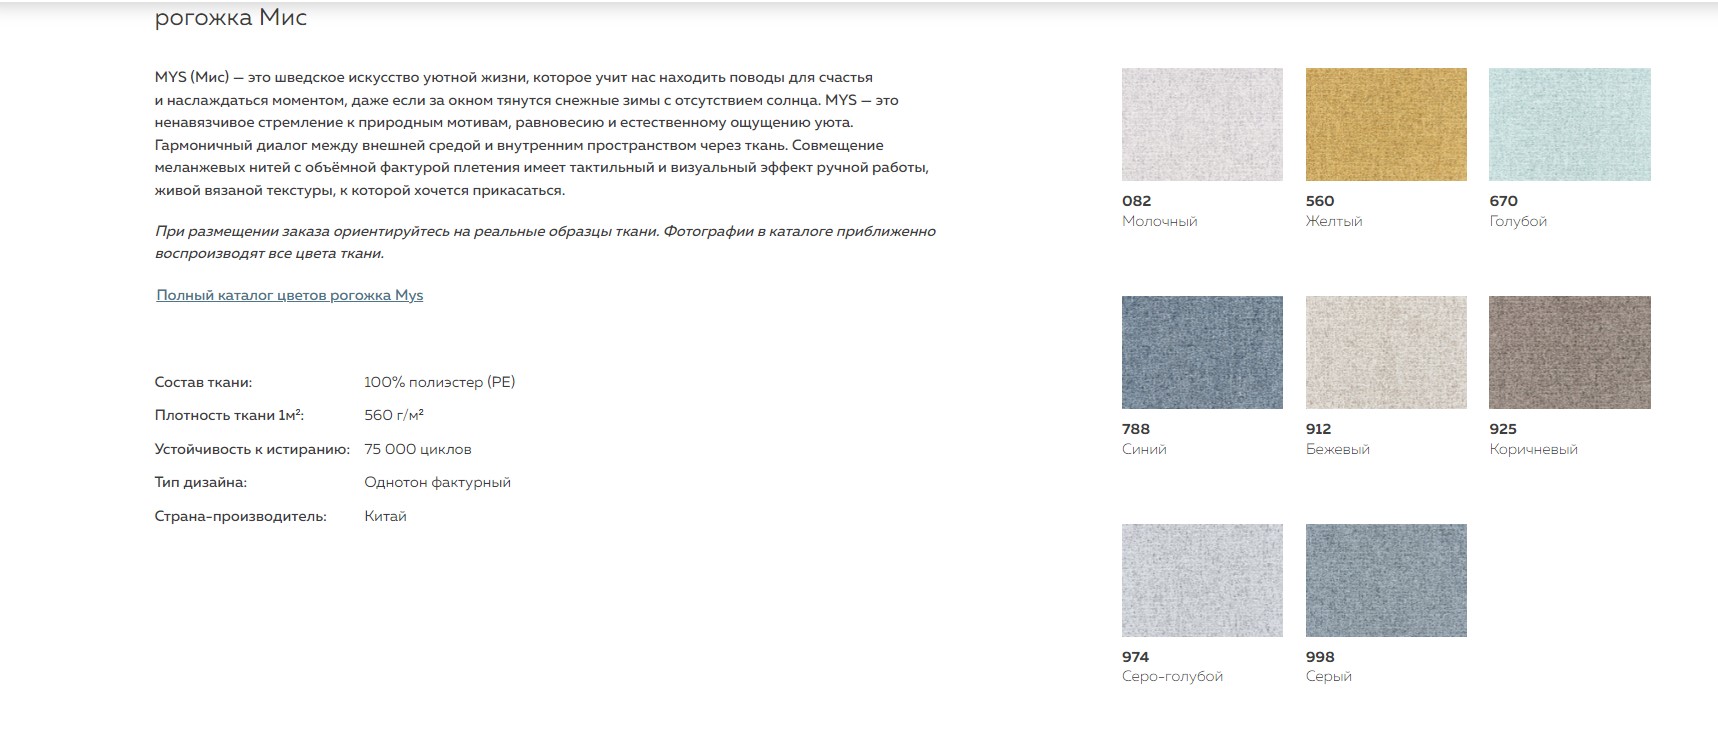Click the 'Желтый' color name
Image resolution: width=1718 pixels, height=742 pixels.
1334,221
